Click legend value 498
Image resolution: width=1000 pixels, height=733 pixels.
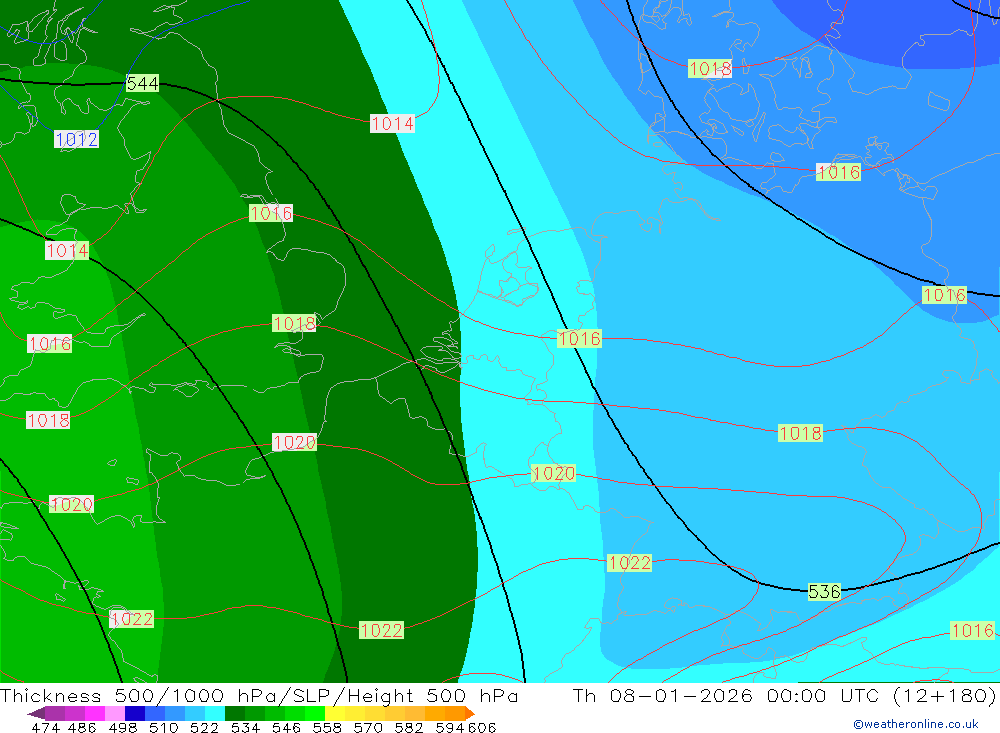[x=122, y=727]
